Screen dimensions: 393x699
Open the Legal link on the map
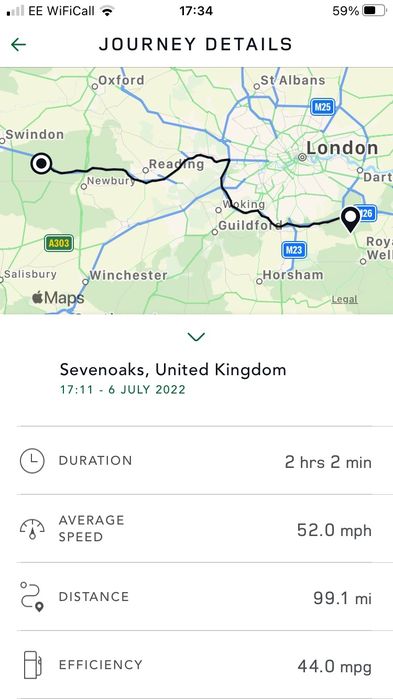tap(344, 299)
